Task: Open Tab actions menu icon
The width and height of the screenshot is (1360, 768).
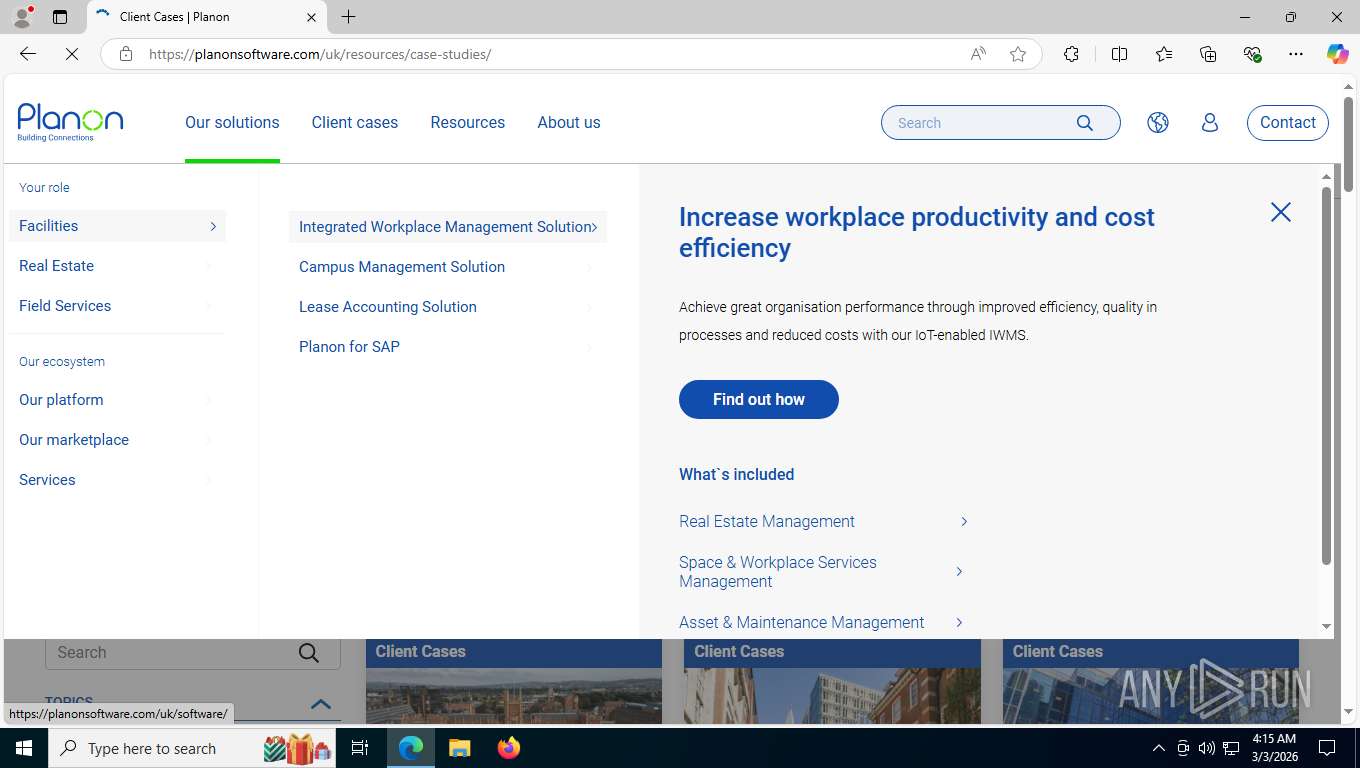Action: [60, 17]
